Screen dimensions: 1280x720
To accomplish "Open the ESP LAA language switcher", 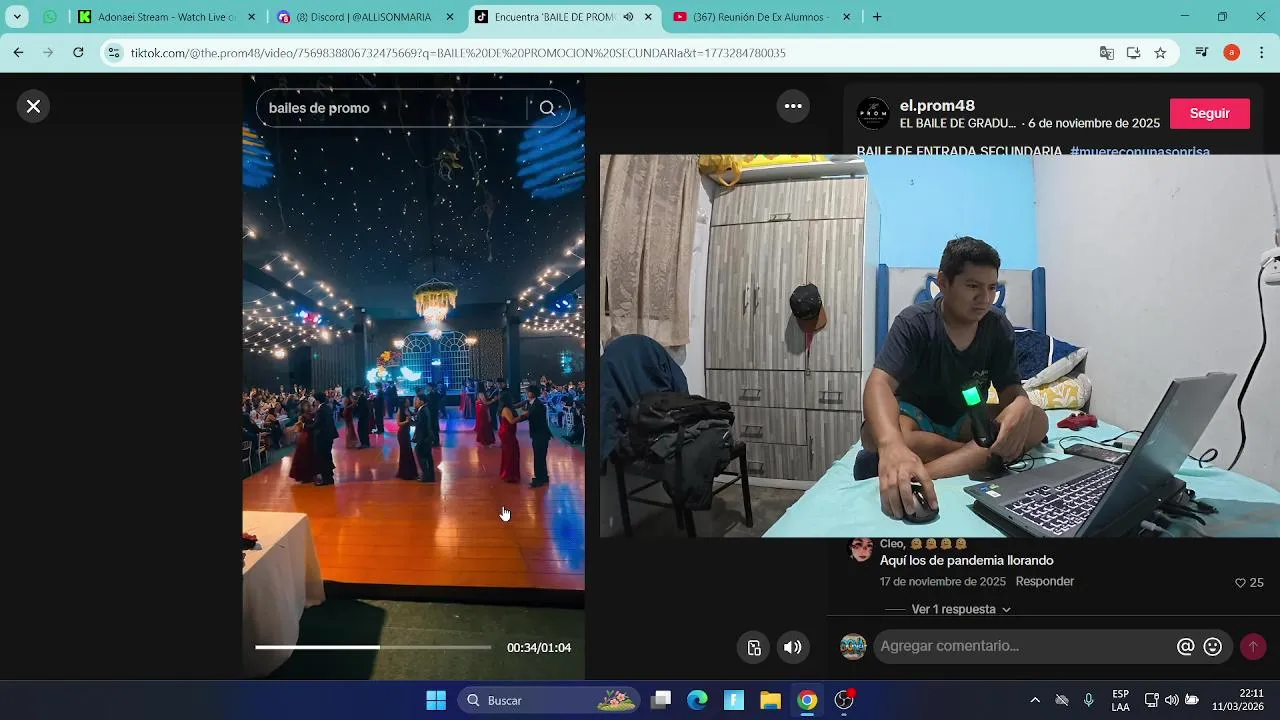I will click(x=1120, y=700).
